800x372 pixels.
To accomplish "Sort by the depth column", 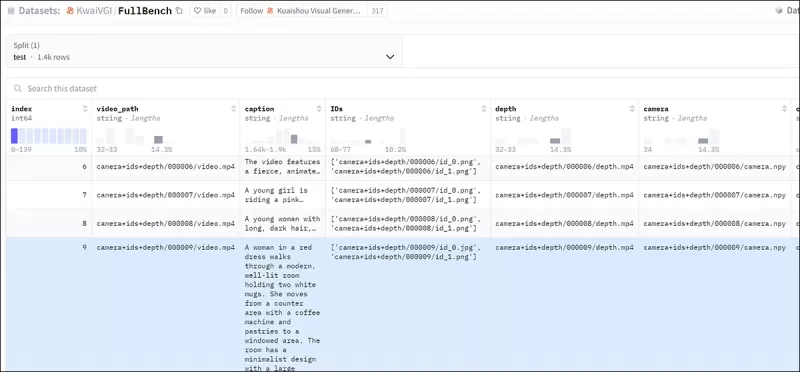I will [x=632, y=109].
